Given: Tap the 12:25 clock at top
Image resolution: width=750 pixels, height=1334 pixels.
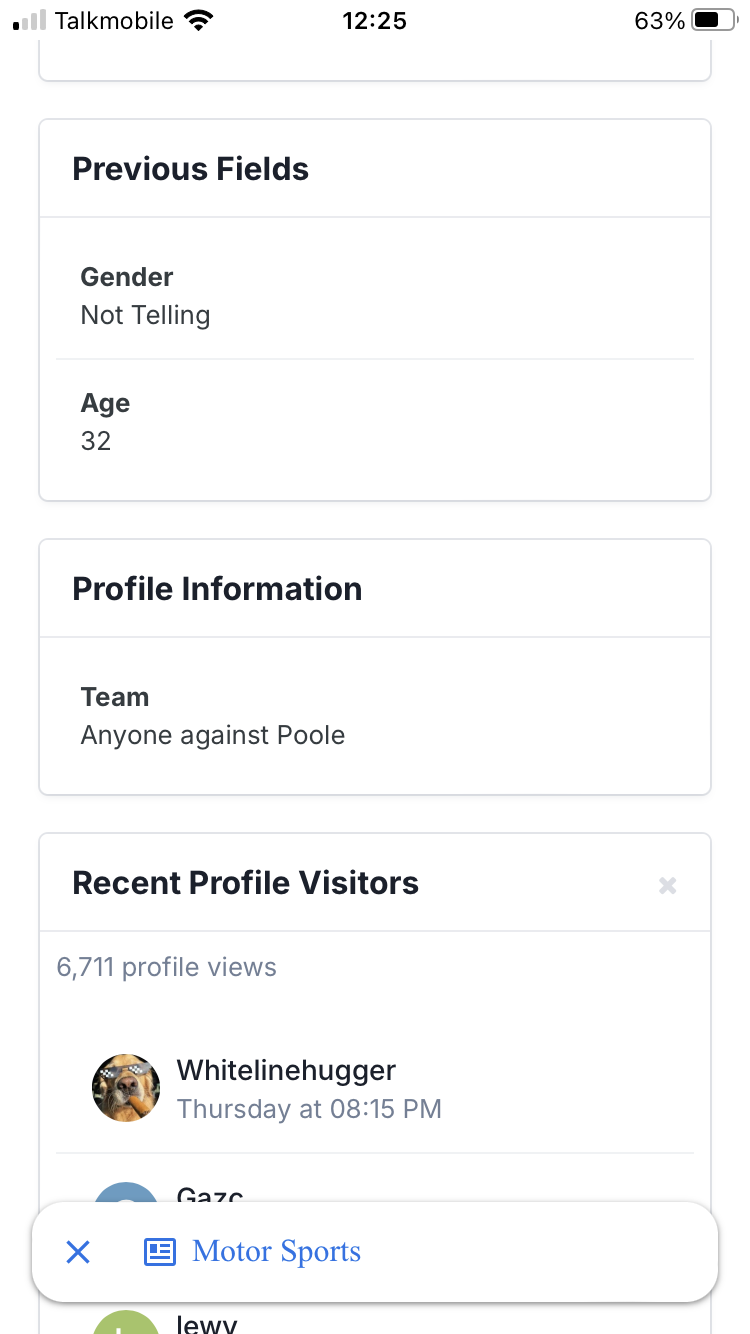Looking at the screenshot, I should point(374,20).
